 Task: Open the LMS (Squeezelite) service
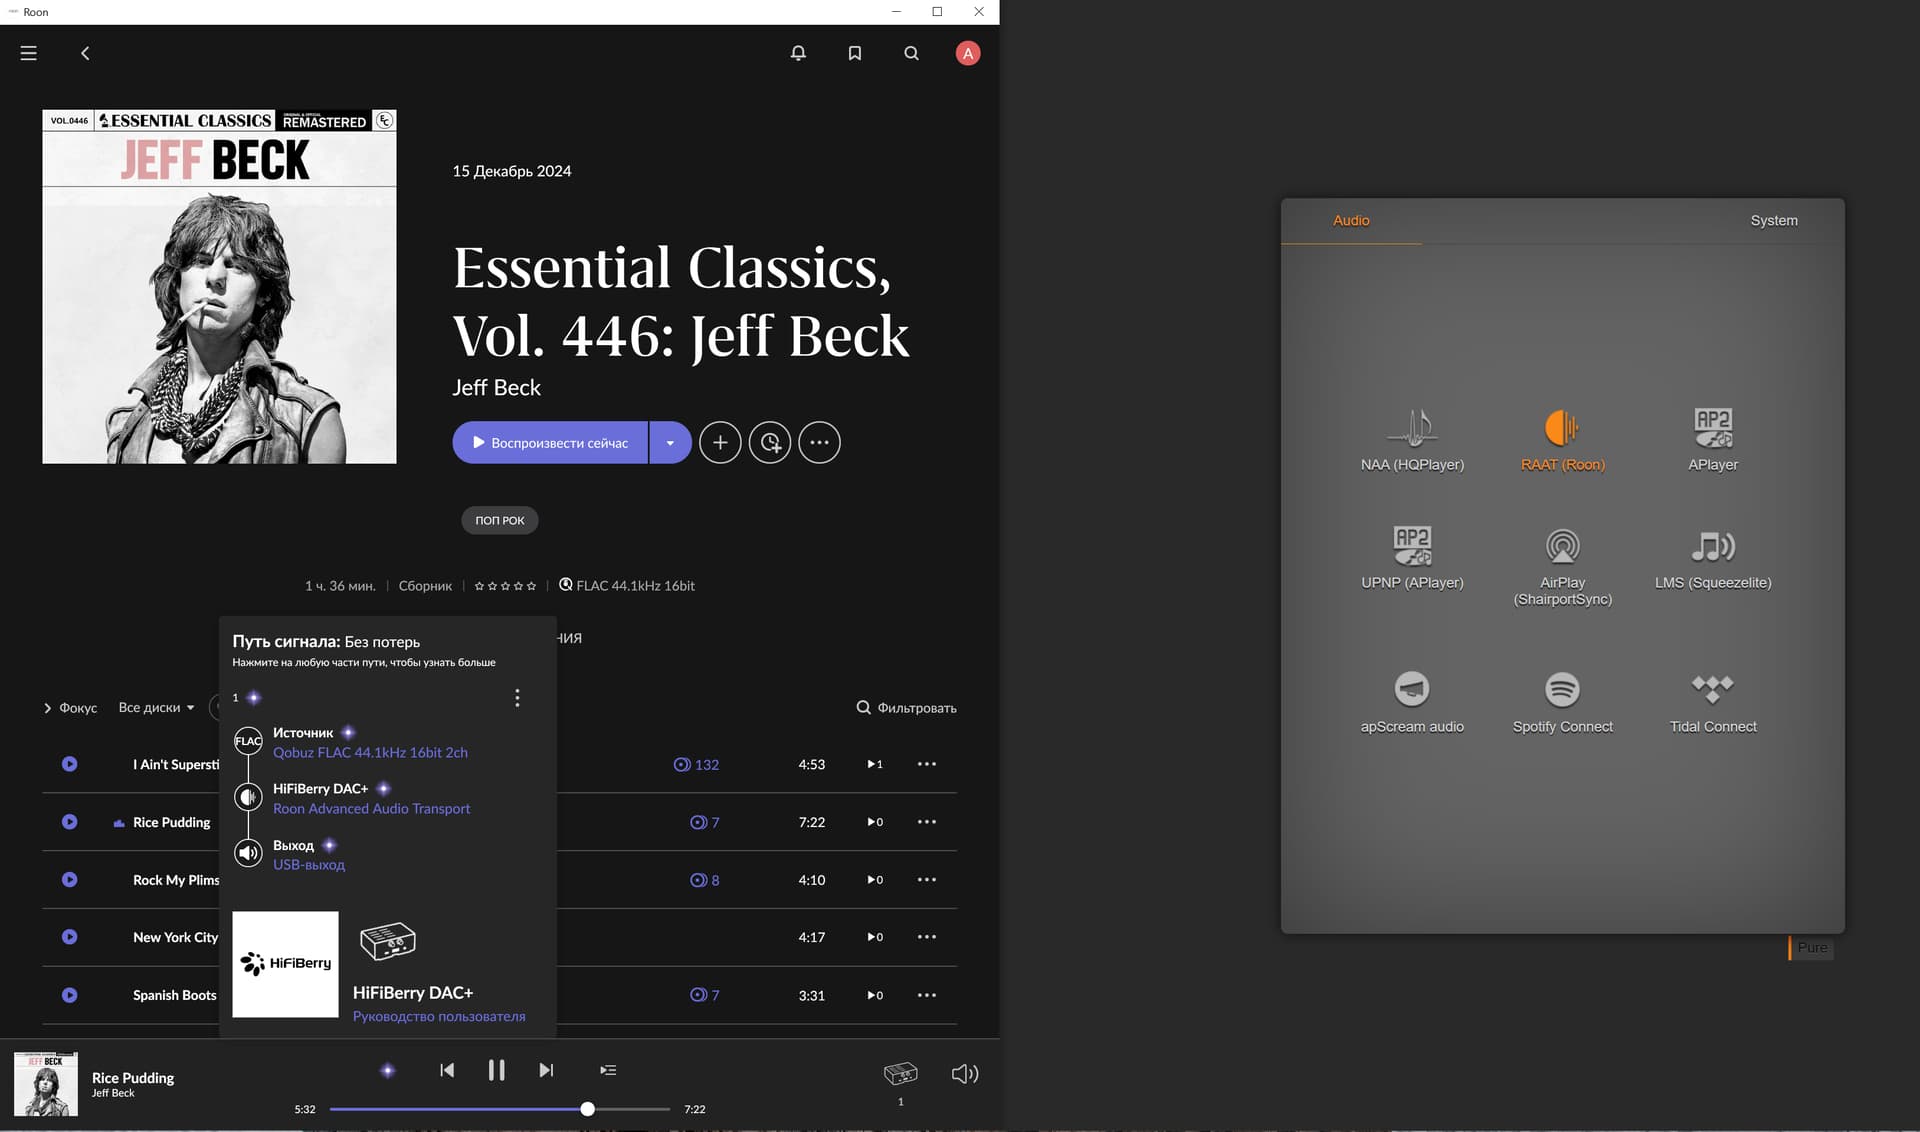pos(1712,547)
